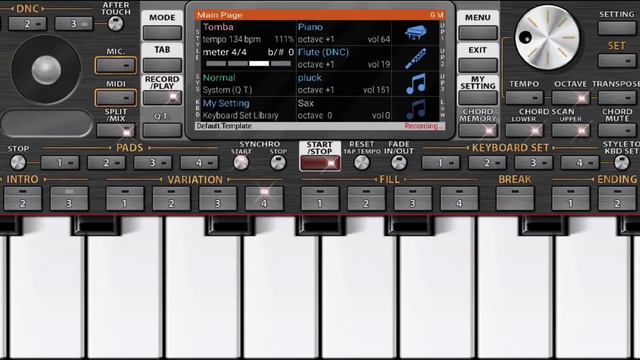Select the Flute (DNC) instrument icon
This screenshot has height=360, width=640.
click(x=416, y=58)
